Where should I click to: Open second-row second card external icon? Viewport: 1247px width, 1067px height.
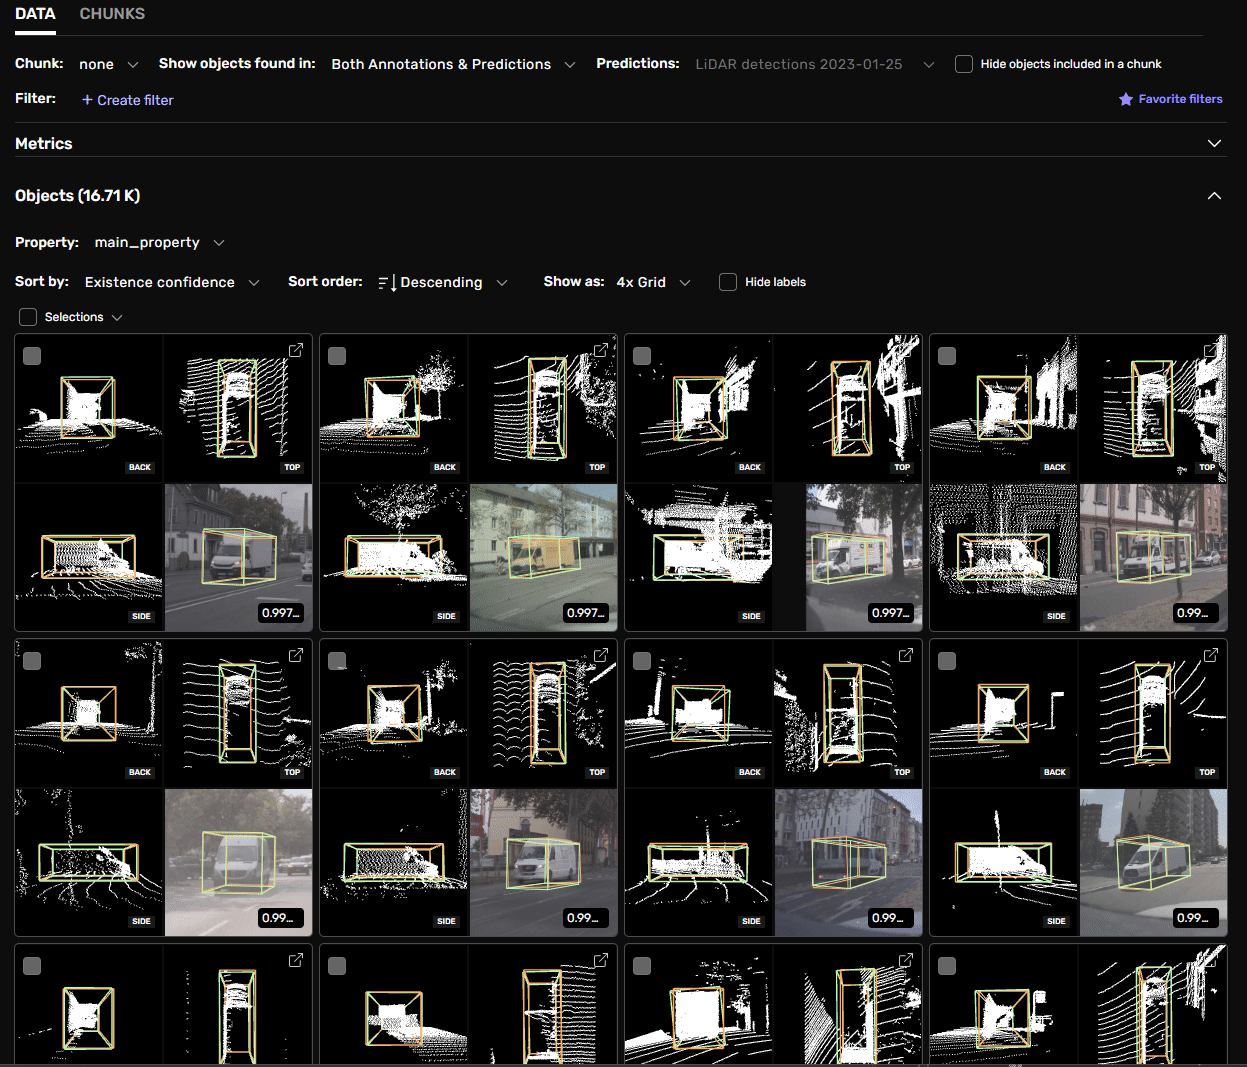601,655
